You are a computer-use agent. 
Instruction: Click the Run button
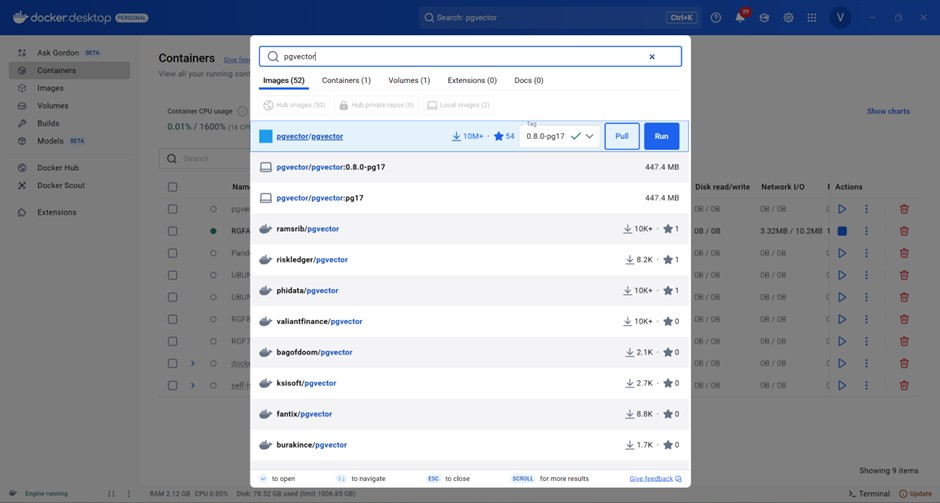point(661,136)
